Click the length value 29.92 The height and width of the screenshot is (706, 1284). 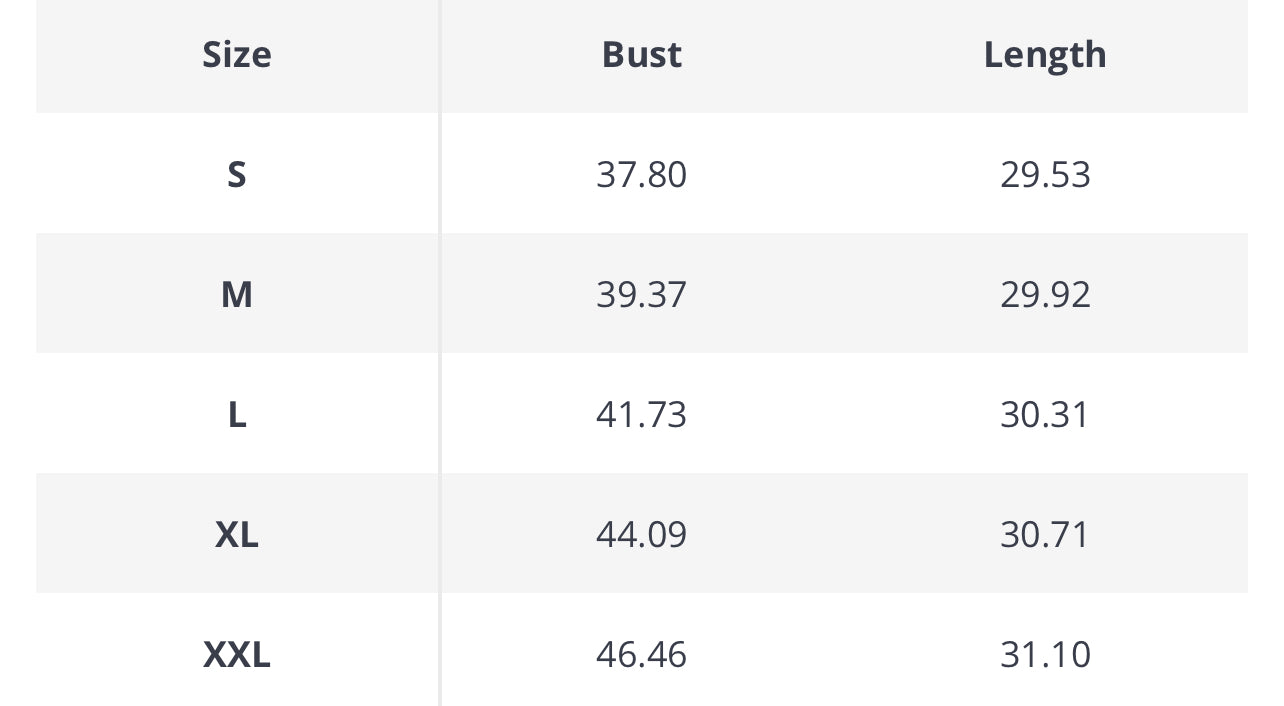pos(1044,294)
